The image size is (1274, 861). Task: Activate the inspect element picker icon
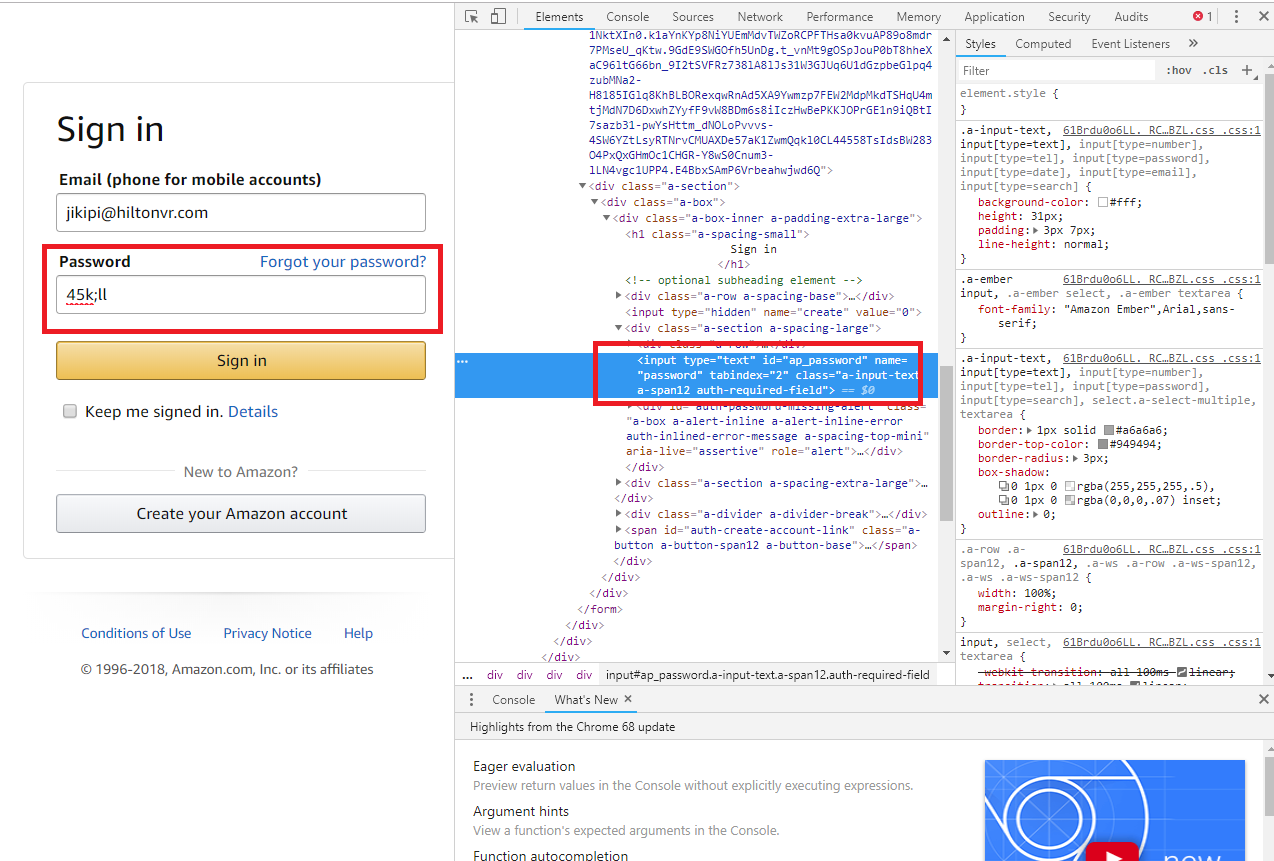coord(472,16)
